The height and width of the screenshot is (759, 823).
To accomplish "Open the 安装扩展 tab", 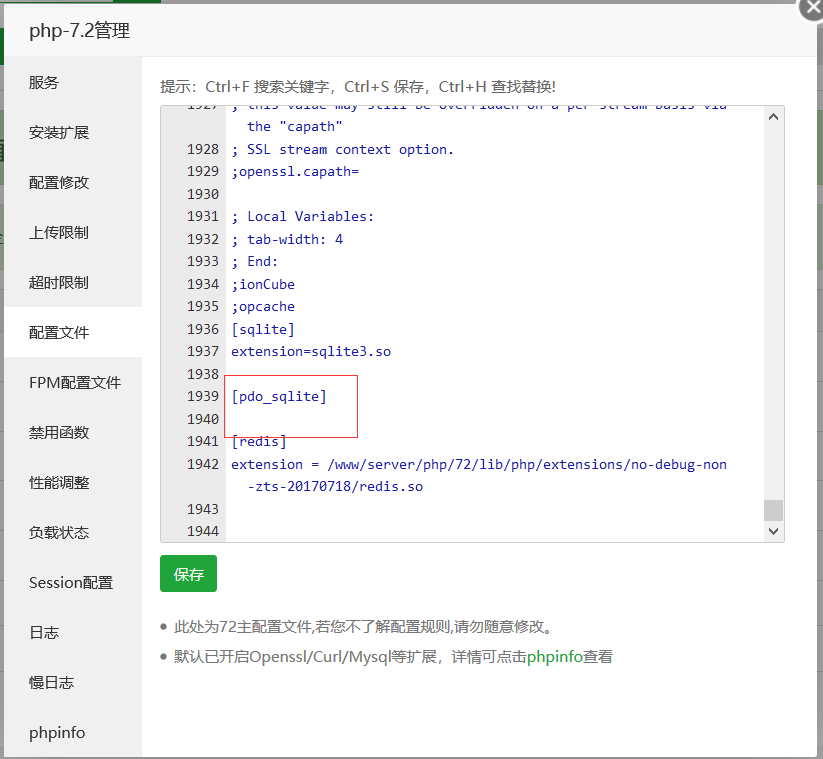I will [73, 132].
